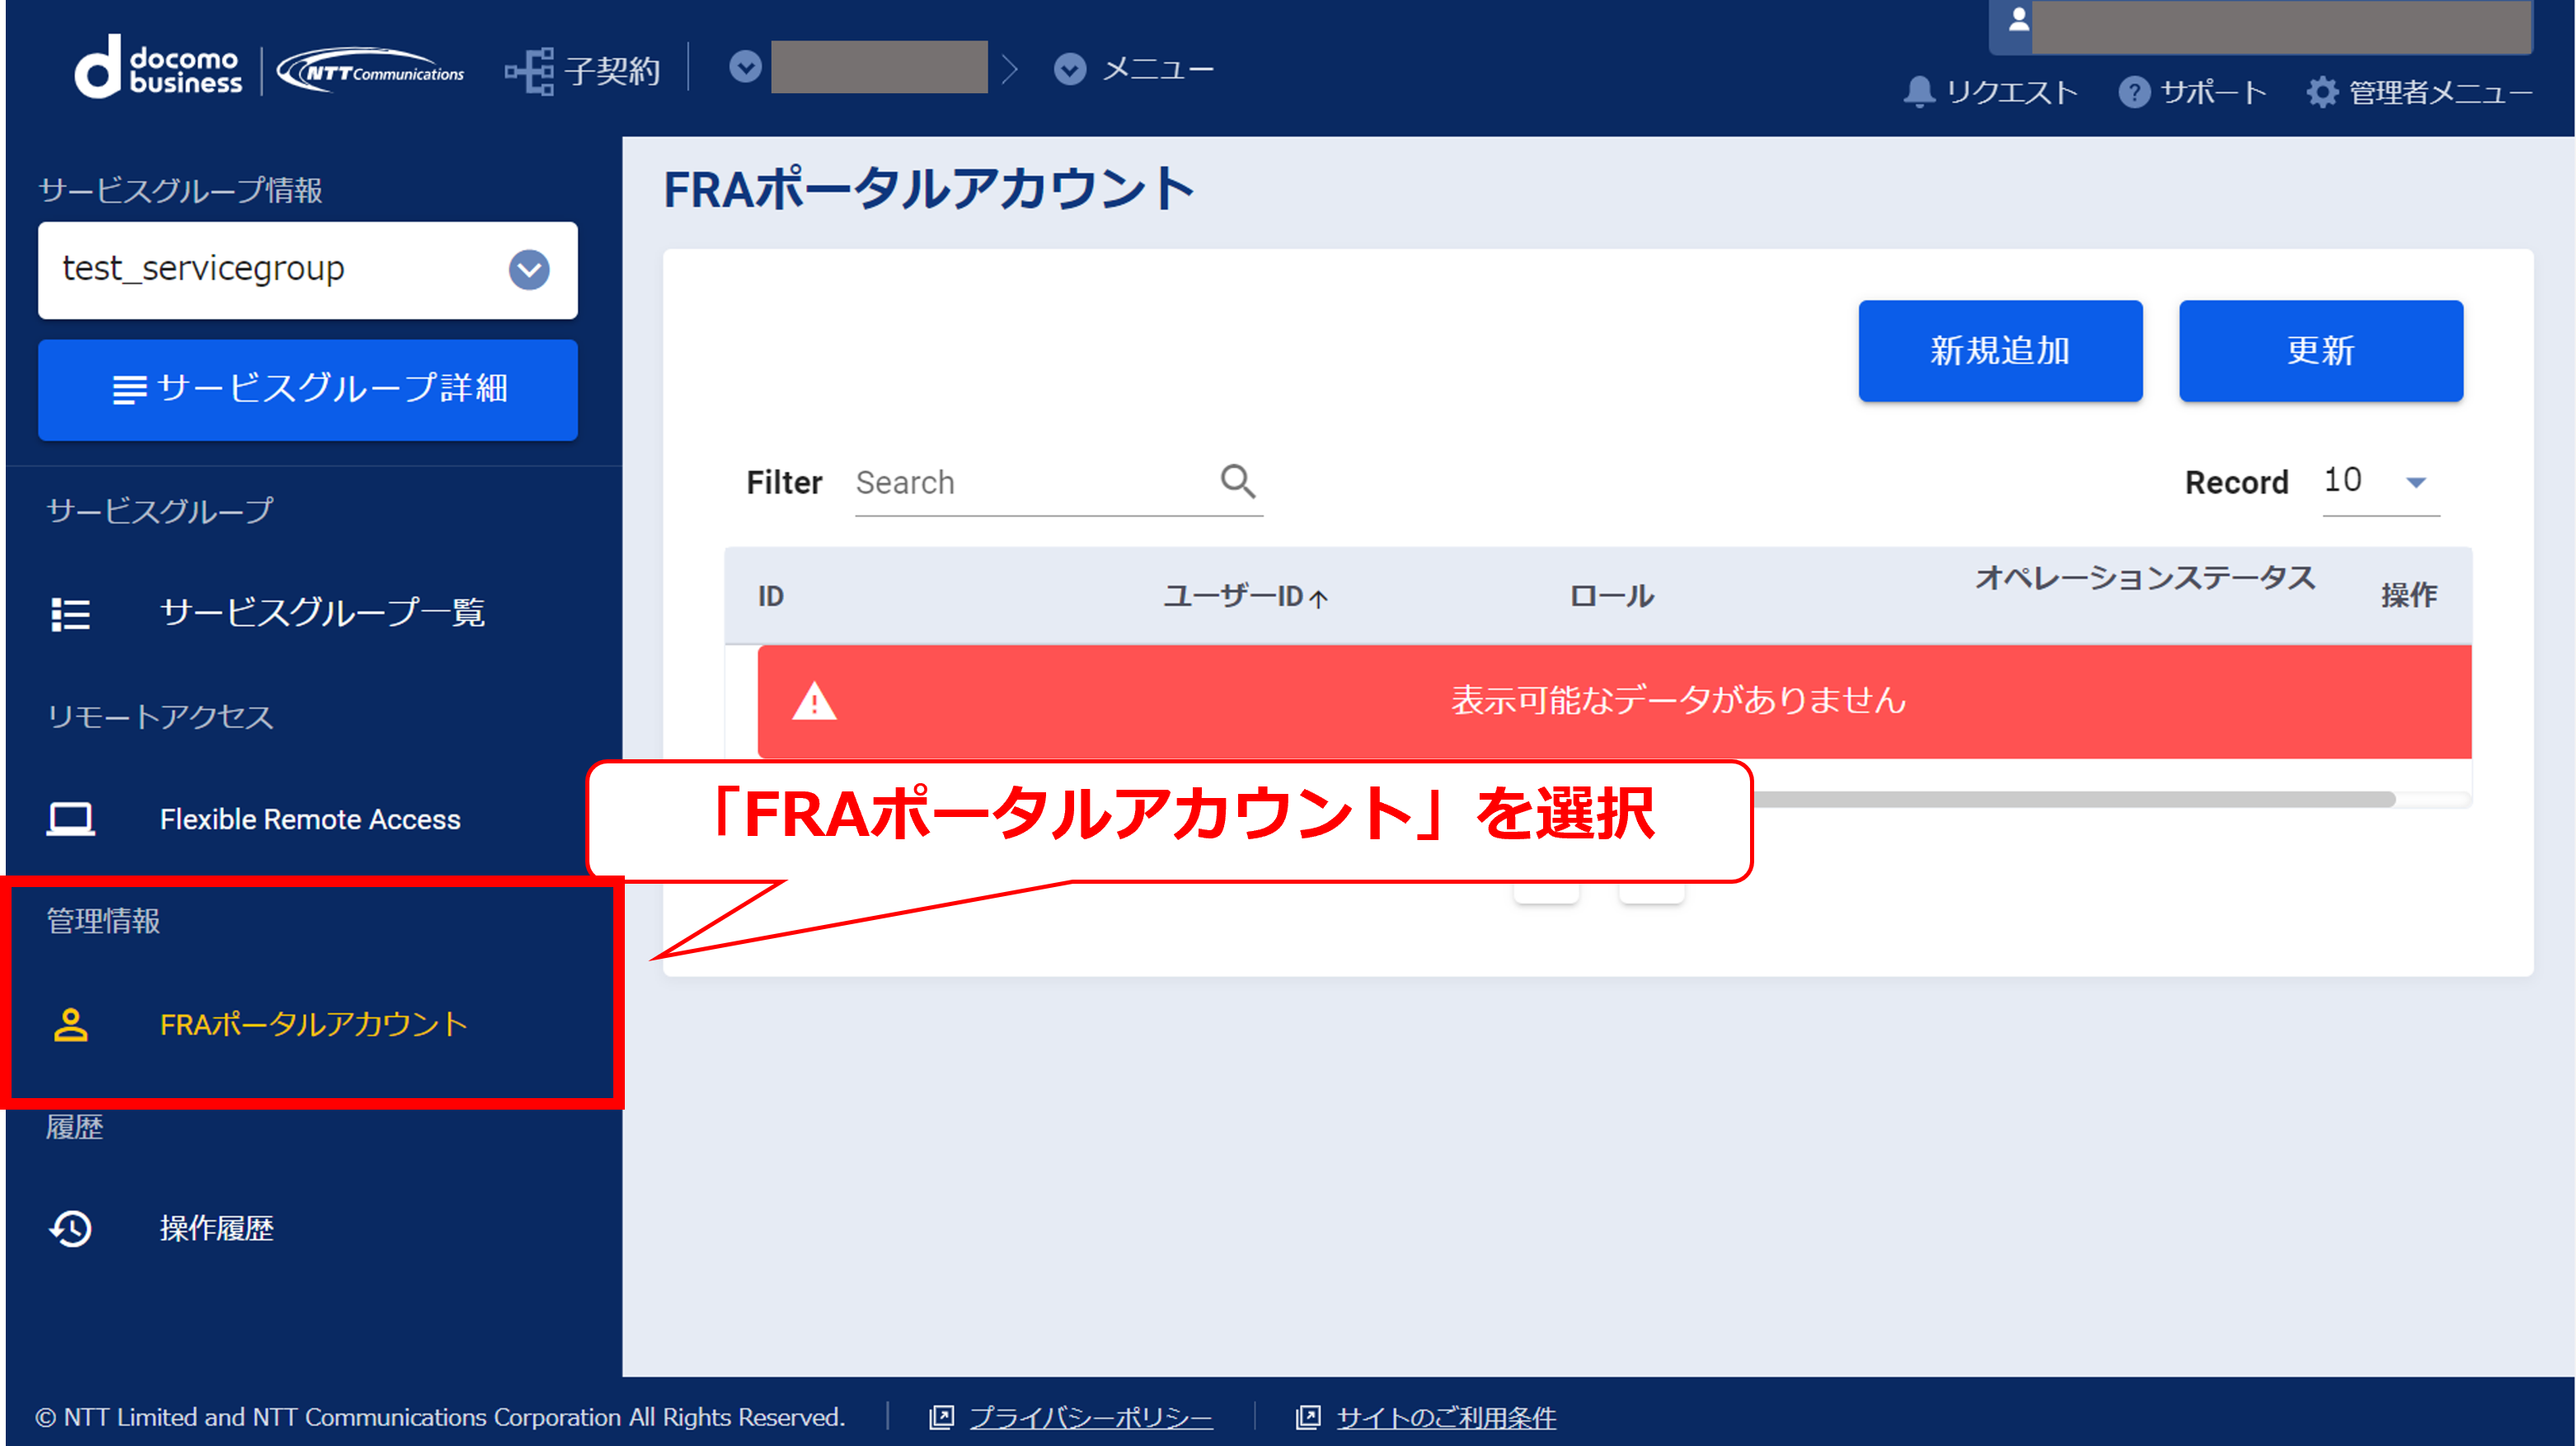
Task: Click the warning triangle icon
Action: coord(814,701)
